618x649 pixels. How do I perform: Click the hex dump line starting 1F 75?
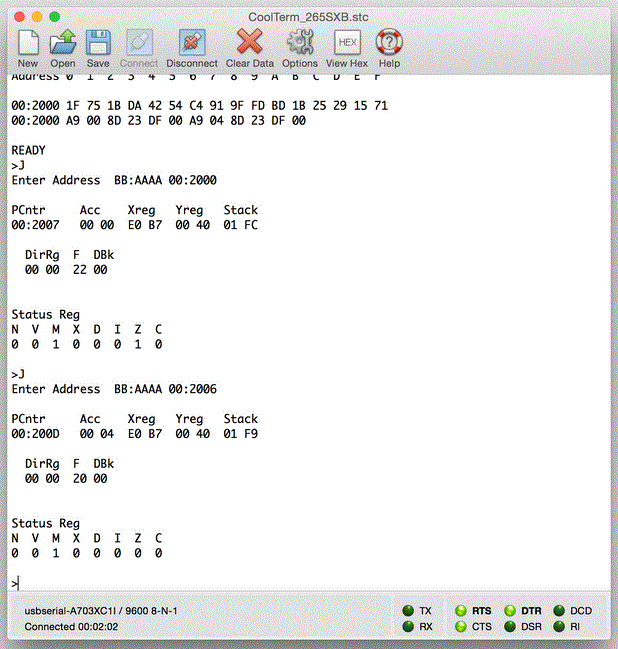pyautogui.click(x=200, y=106)
